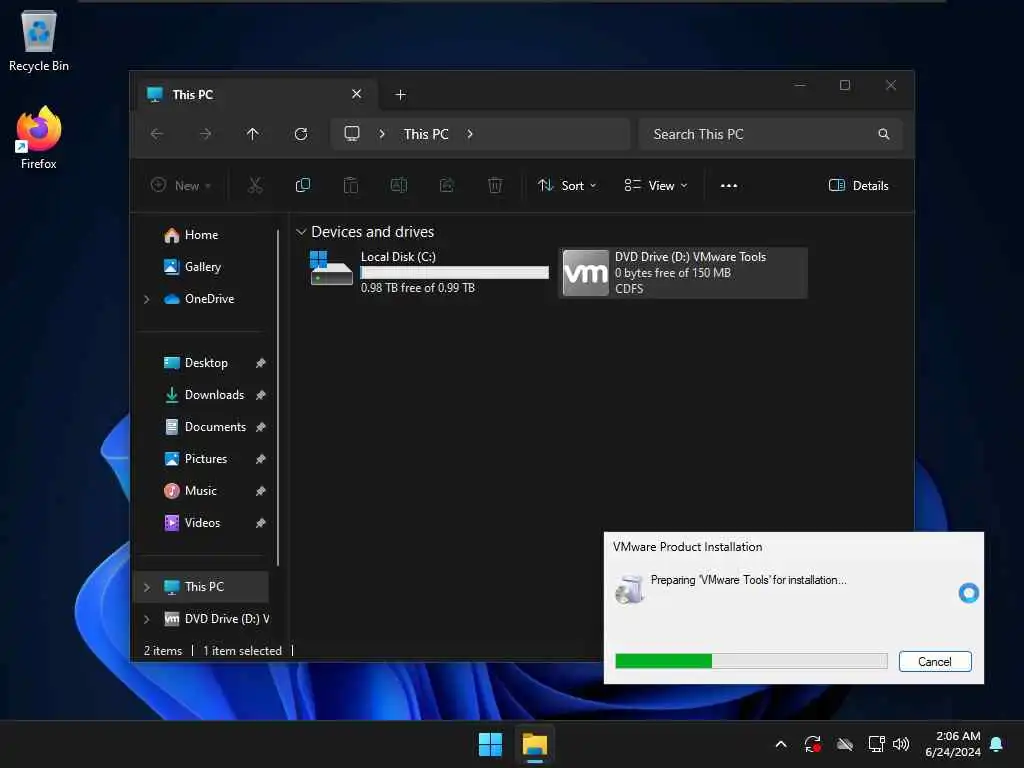The image size is (1024, 768).
Task: Unpin Music from Quick access
Action: coord(261,491)
